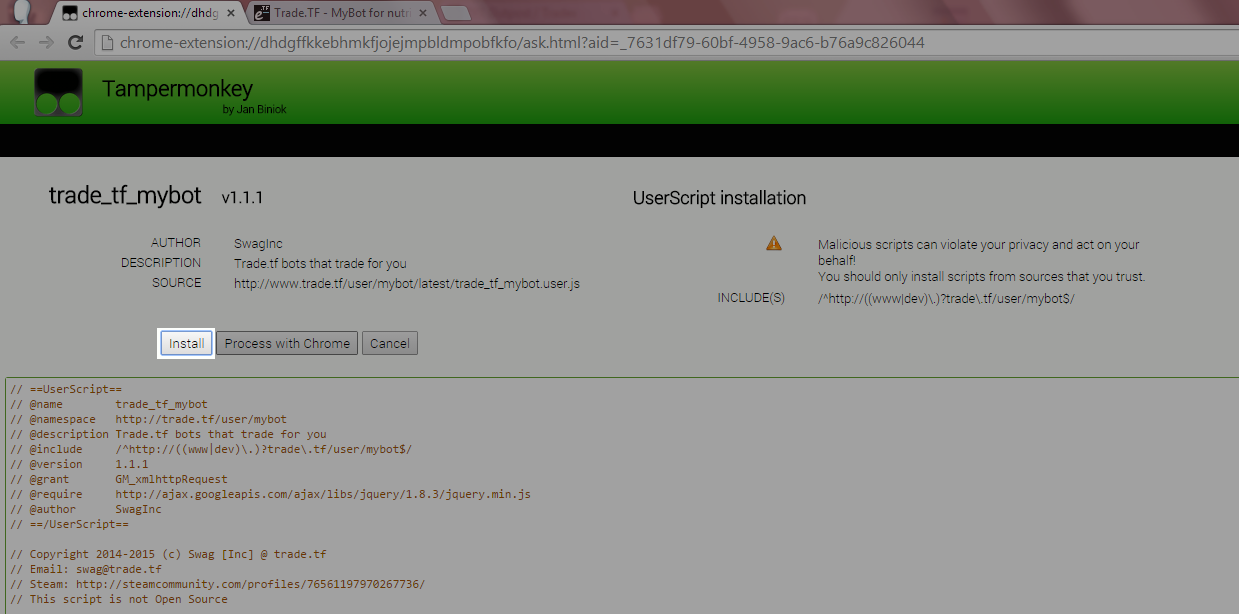This screenshot has width=1239, height=614.
Task: Click the malicious scripts warning text
Action: tap(978, 252)
